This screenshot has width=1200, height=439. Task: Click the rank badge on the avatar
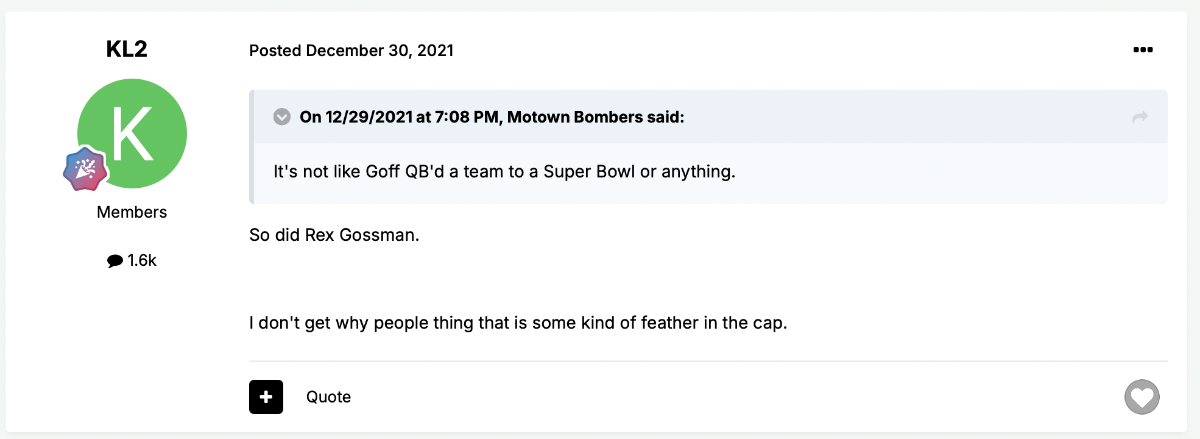coord(86,169)
